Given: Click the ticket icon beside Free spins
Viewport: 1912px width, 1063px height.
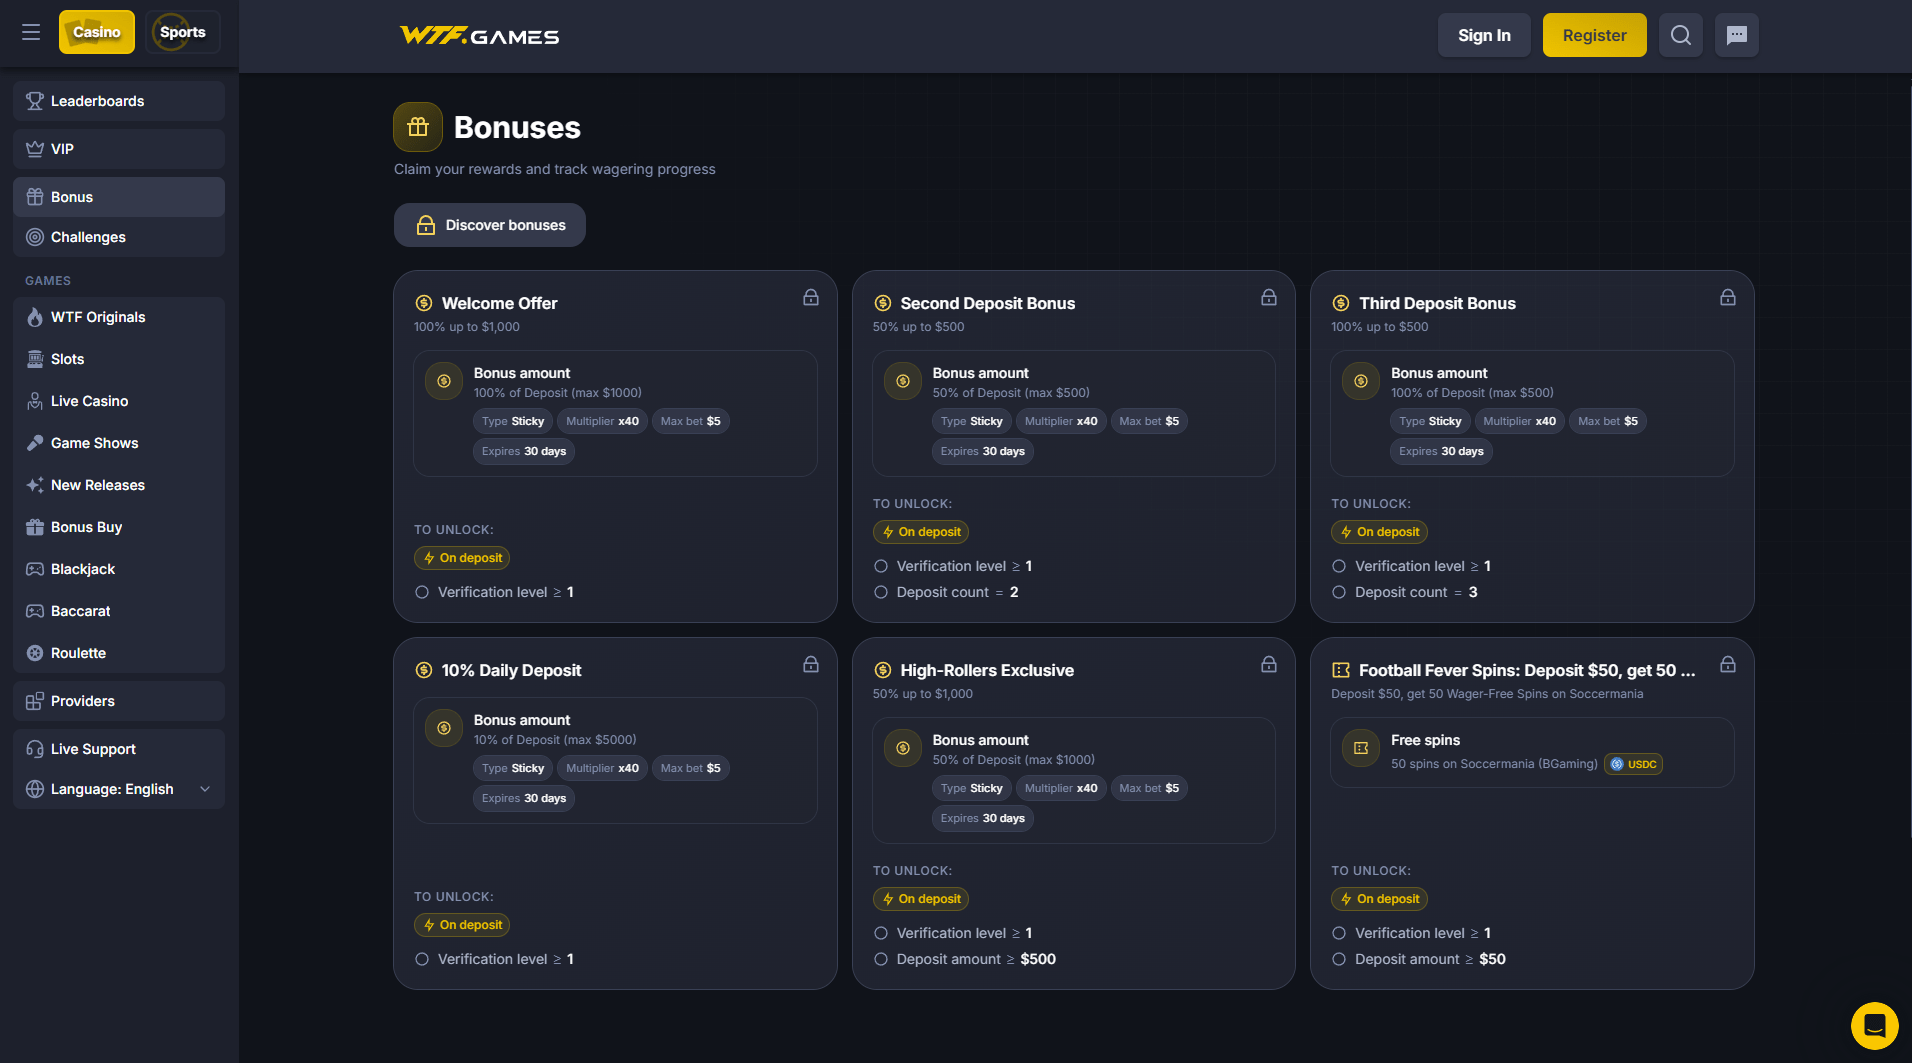Looking at the screenshot, I should coord(1361,748).
